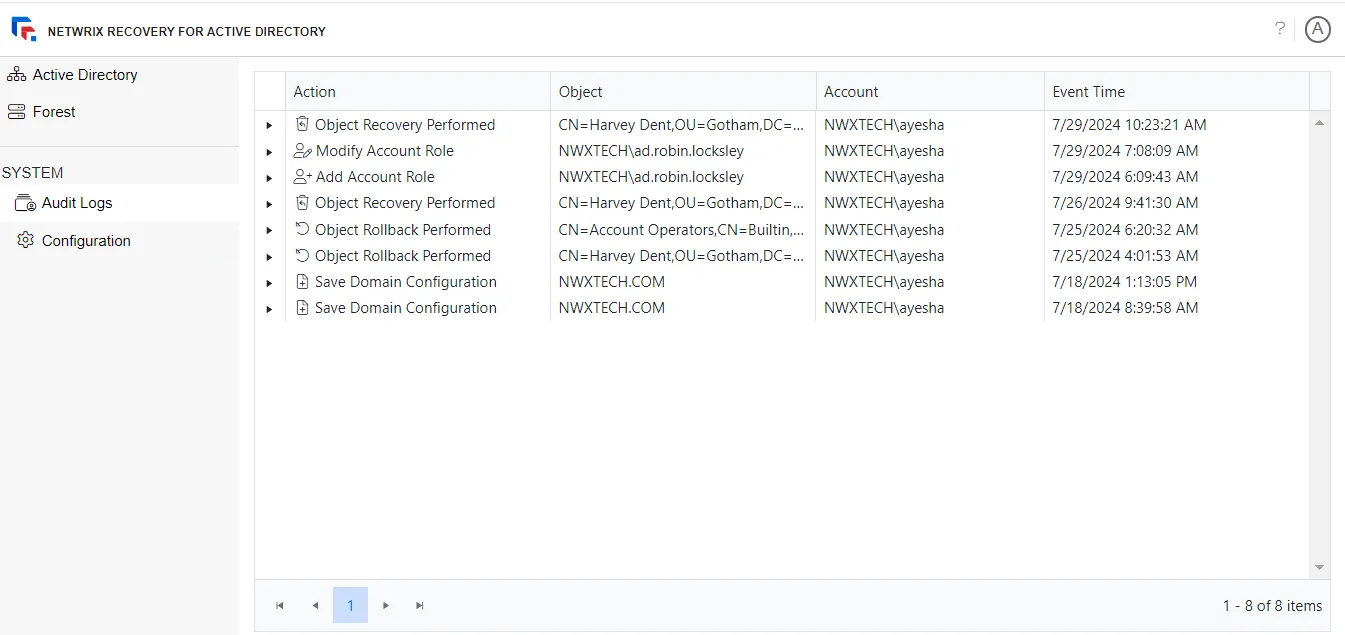Expand the 7/18/2024 1:13:05 PM row

269,283
